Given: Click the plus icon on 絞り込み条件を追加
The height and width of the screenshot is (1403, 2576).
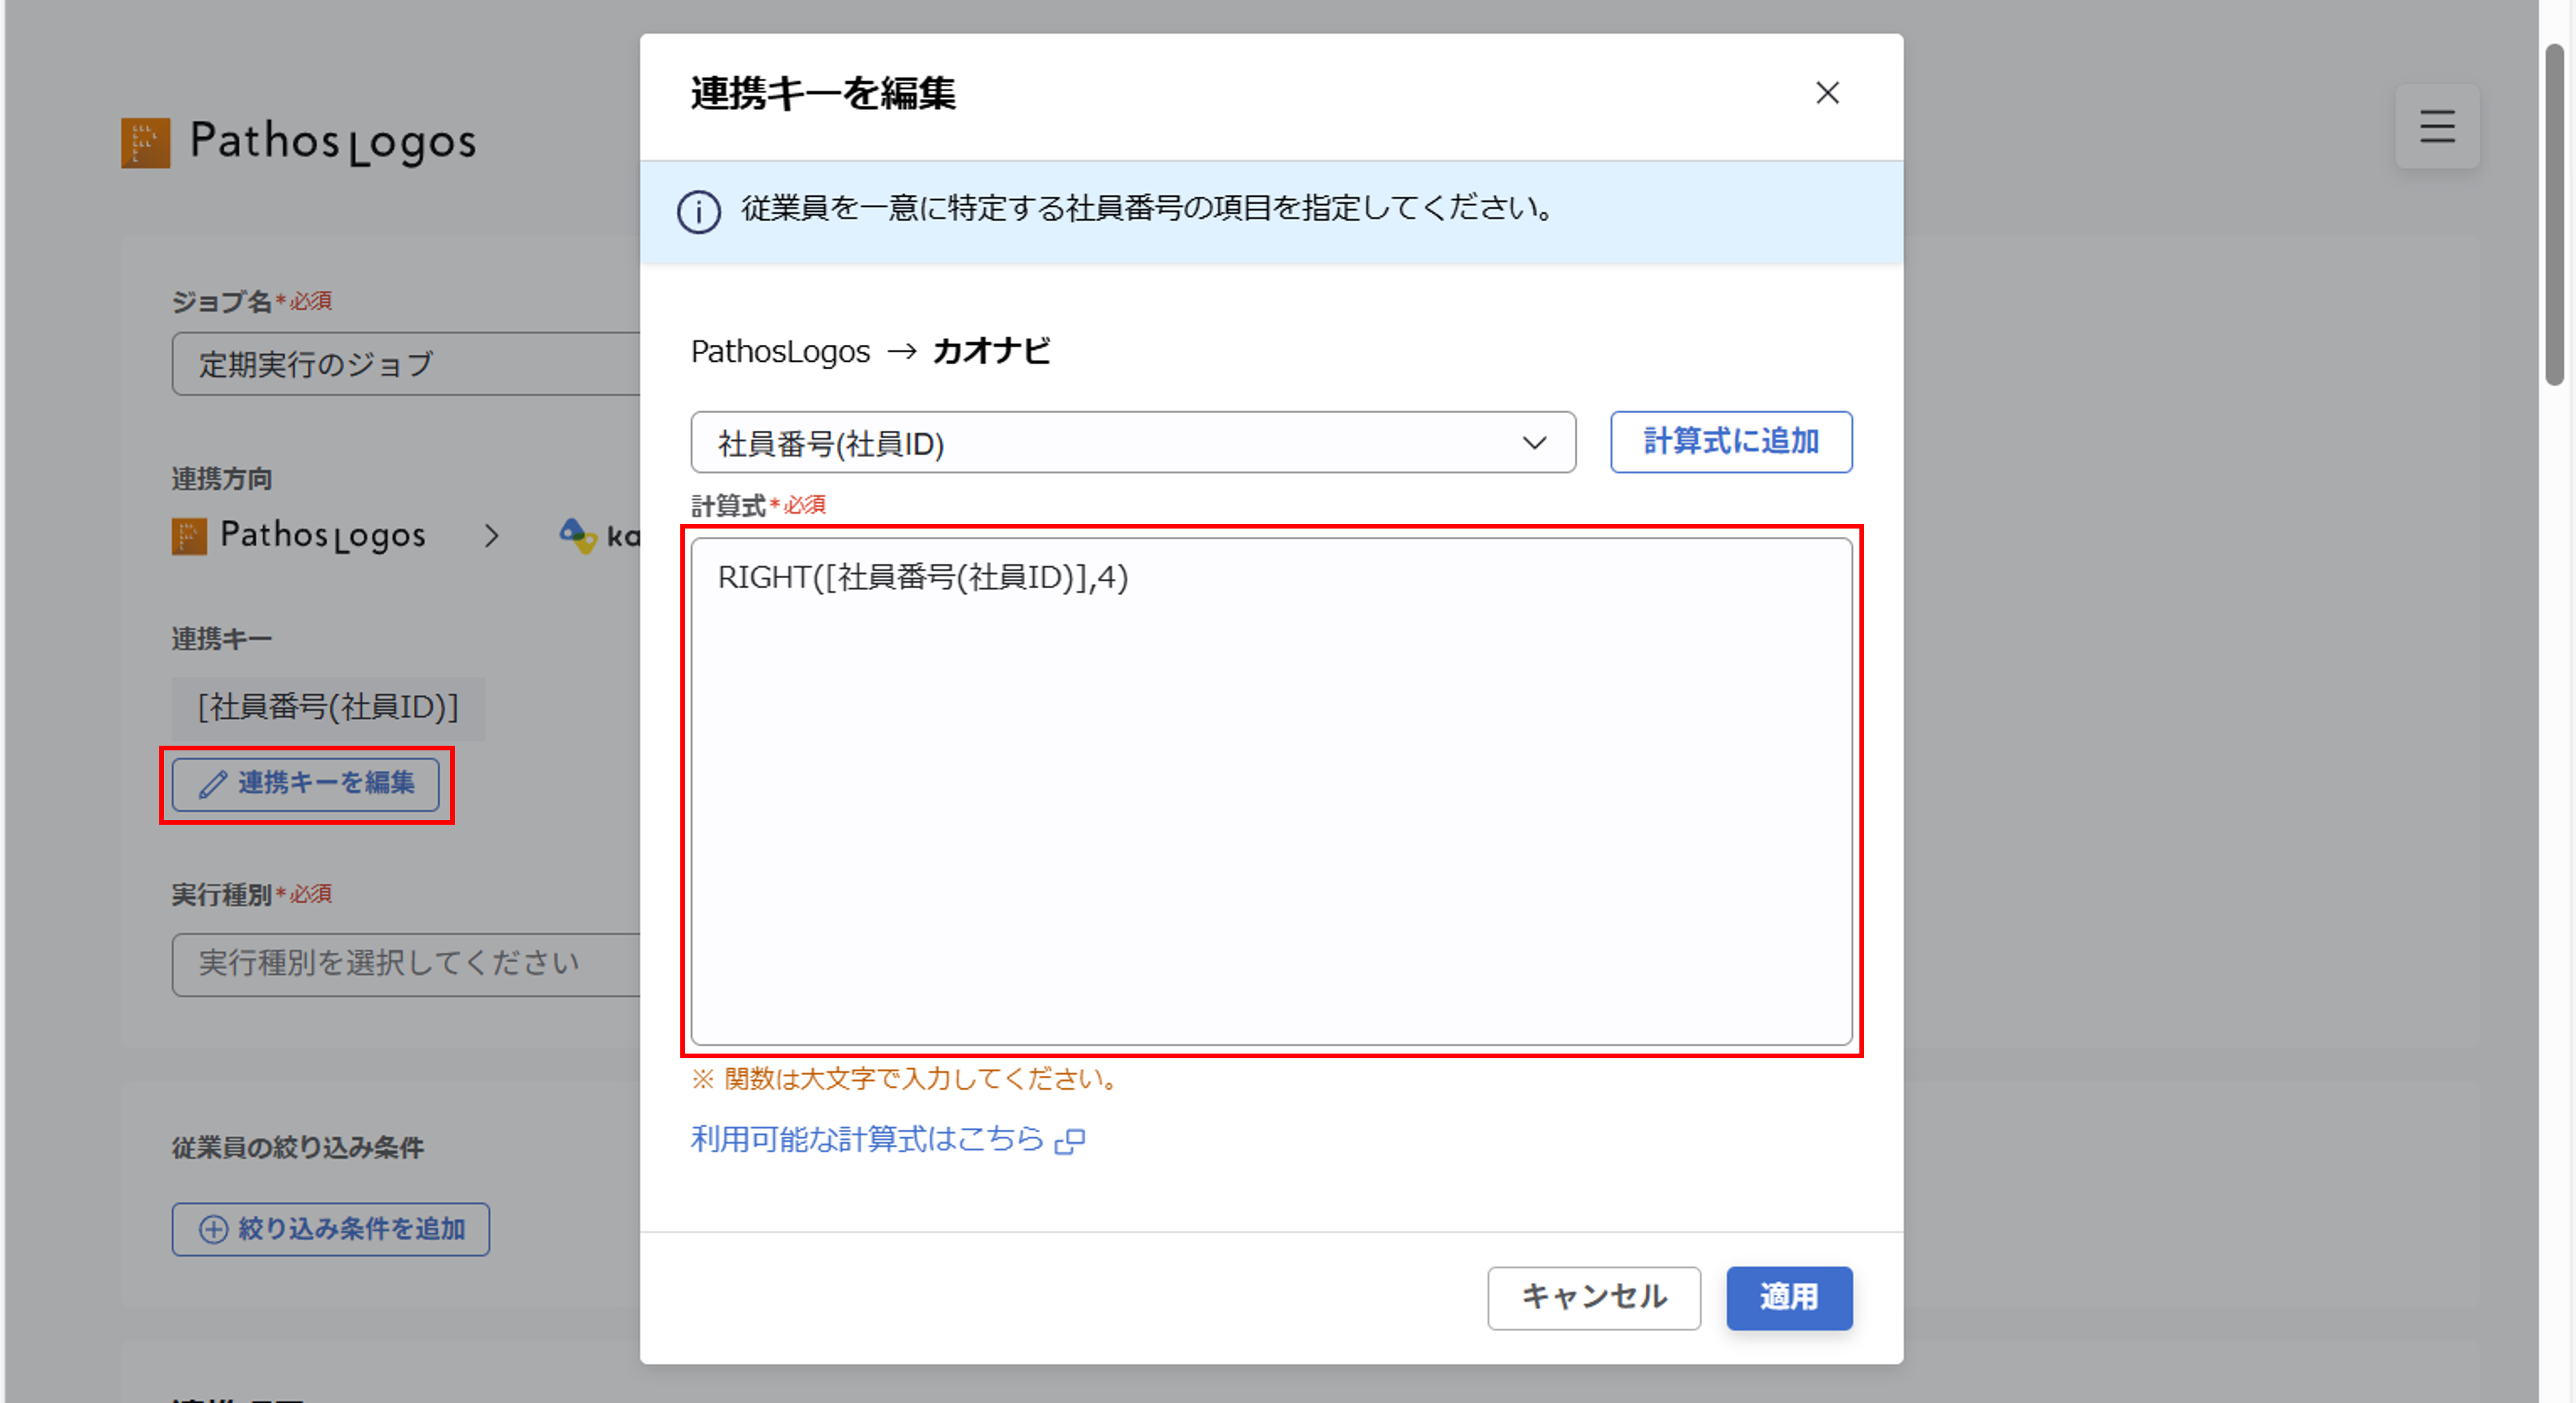Looking at the screenshot, I should click(213, 1229).
